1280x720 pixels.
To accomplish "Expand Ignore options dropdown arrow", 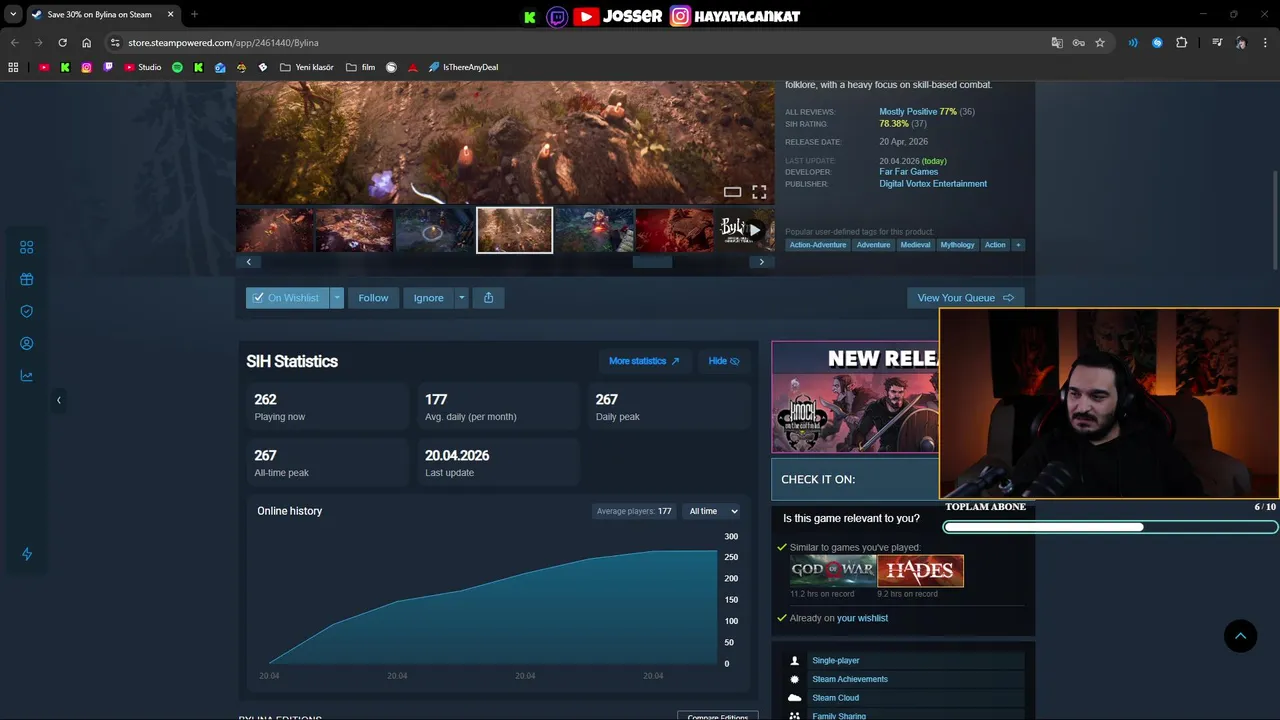I will (x=461, y=297).
